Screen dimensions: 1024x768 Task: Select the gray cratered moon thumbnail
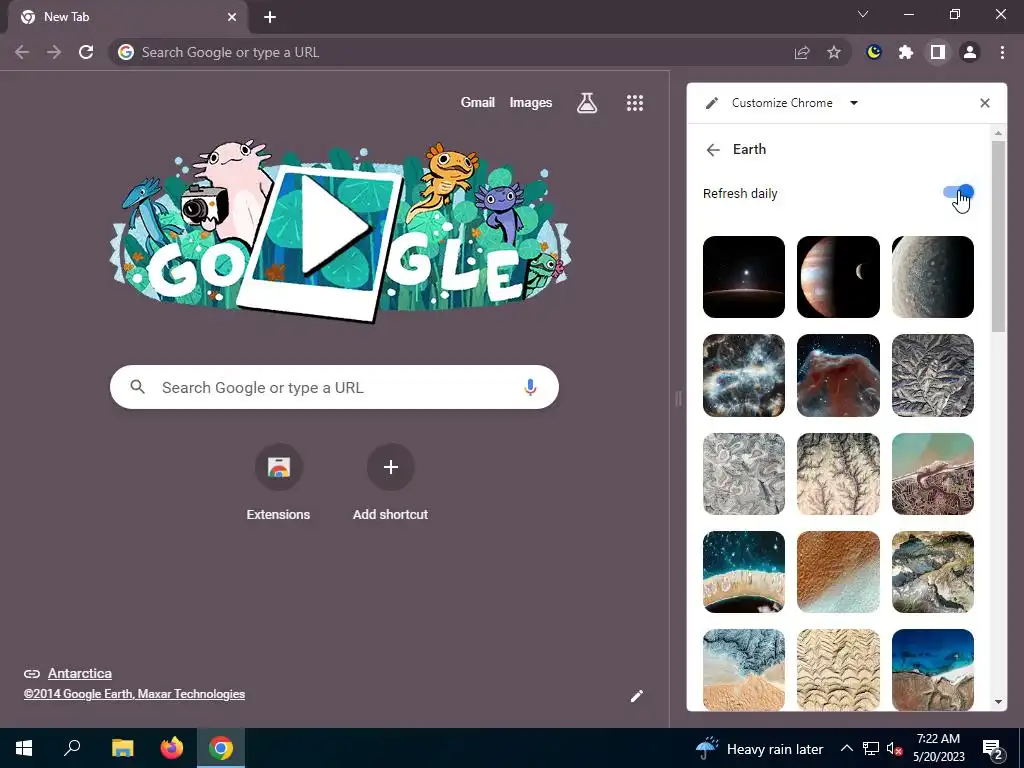[x=933, y=277]
